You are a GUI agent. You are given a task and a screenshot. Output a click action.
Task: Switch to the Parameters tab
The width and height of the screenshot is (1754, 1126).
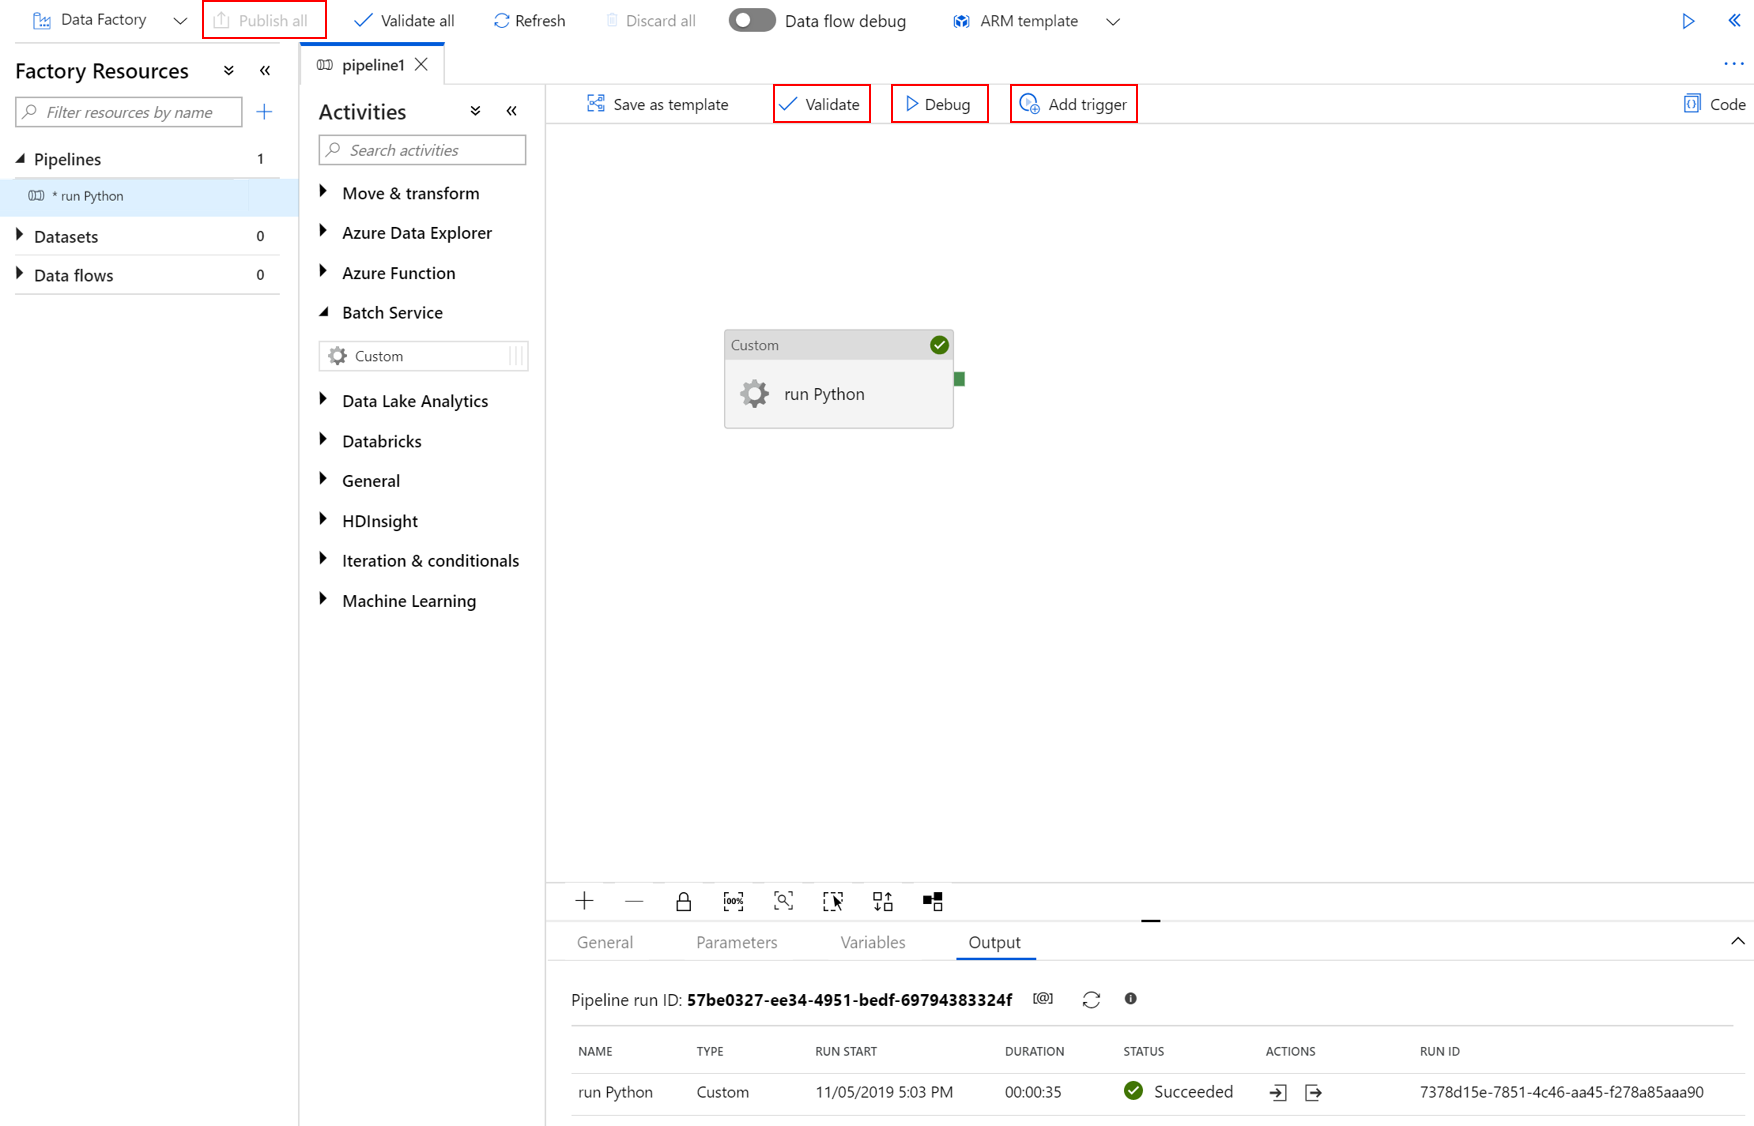click(736, 942)
